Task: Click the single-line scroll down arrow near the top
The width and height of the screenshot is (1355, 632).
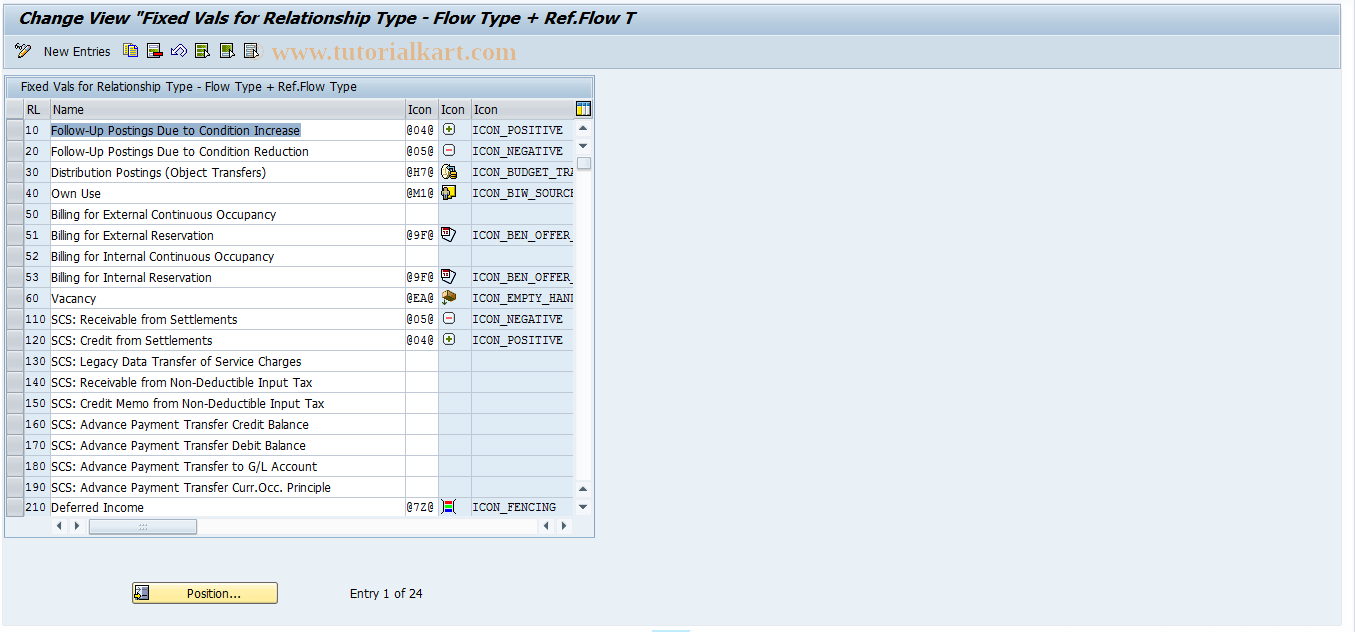Action: (583, 146)
